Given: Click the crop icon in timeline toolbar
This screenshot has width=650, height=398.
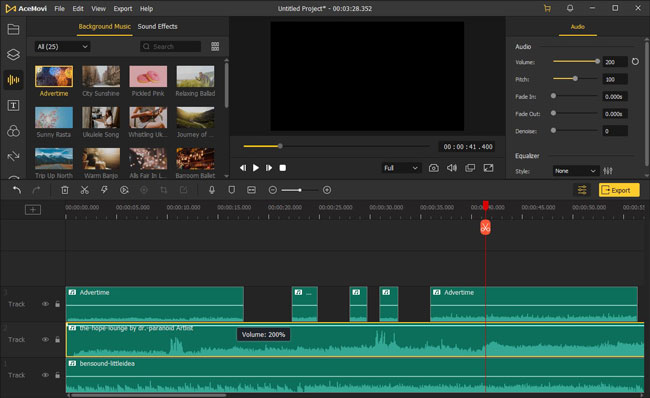Looking at the screenshot, I should pos(164,190).
